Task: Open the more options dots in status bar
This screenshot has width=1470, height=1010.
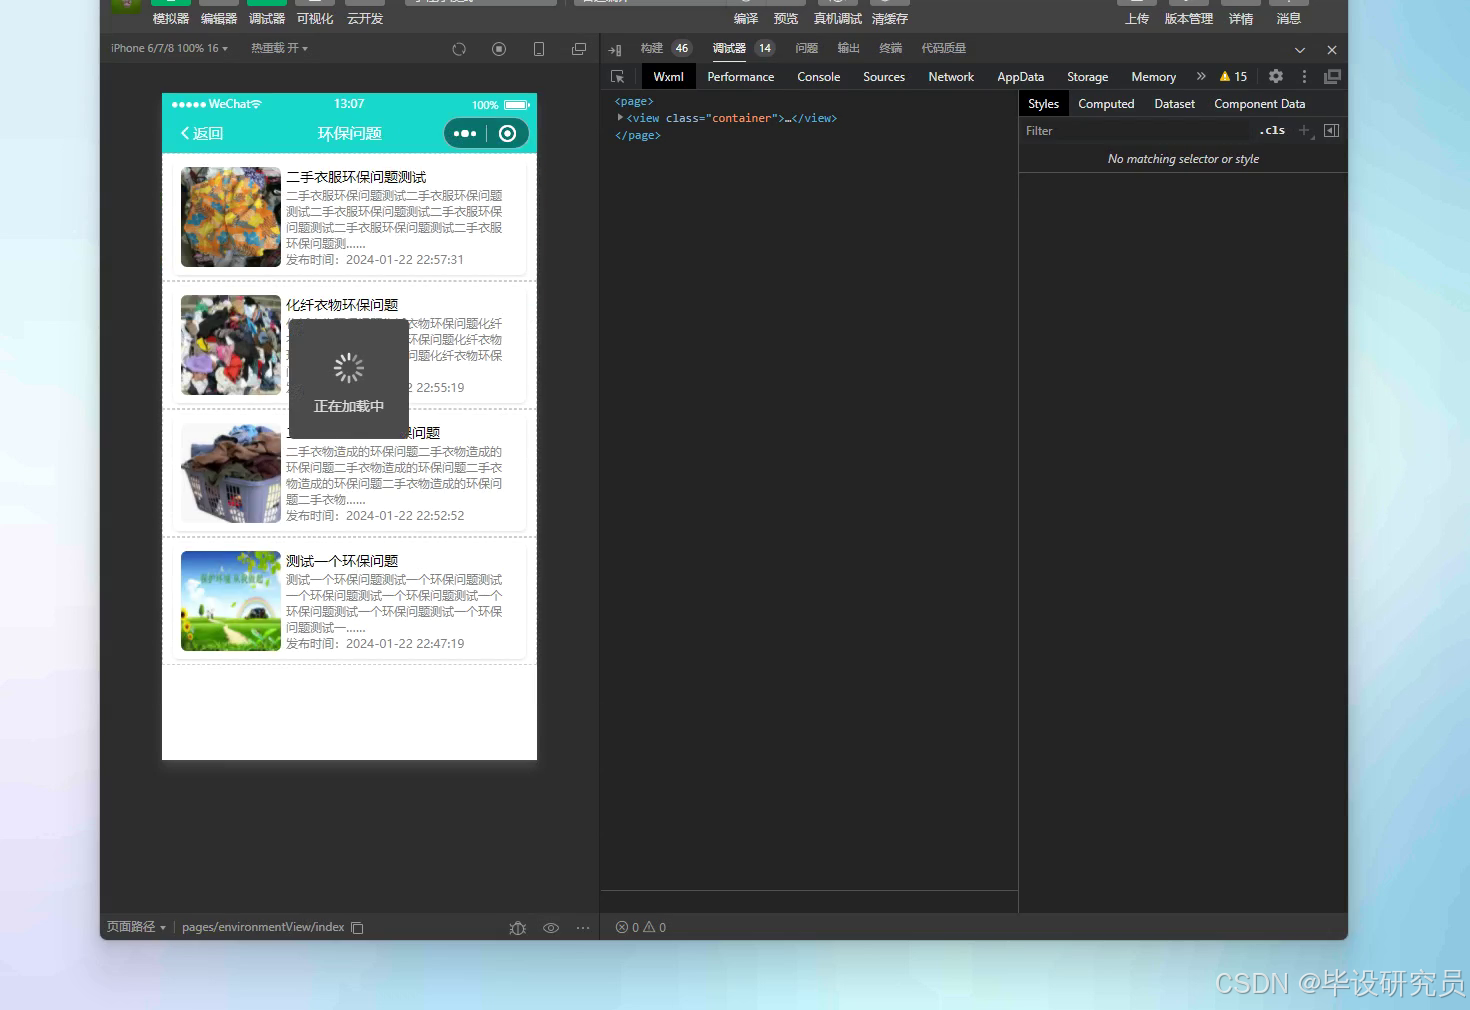Action: (x=583, y=928)
